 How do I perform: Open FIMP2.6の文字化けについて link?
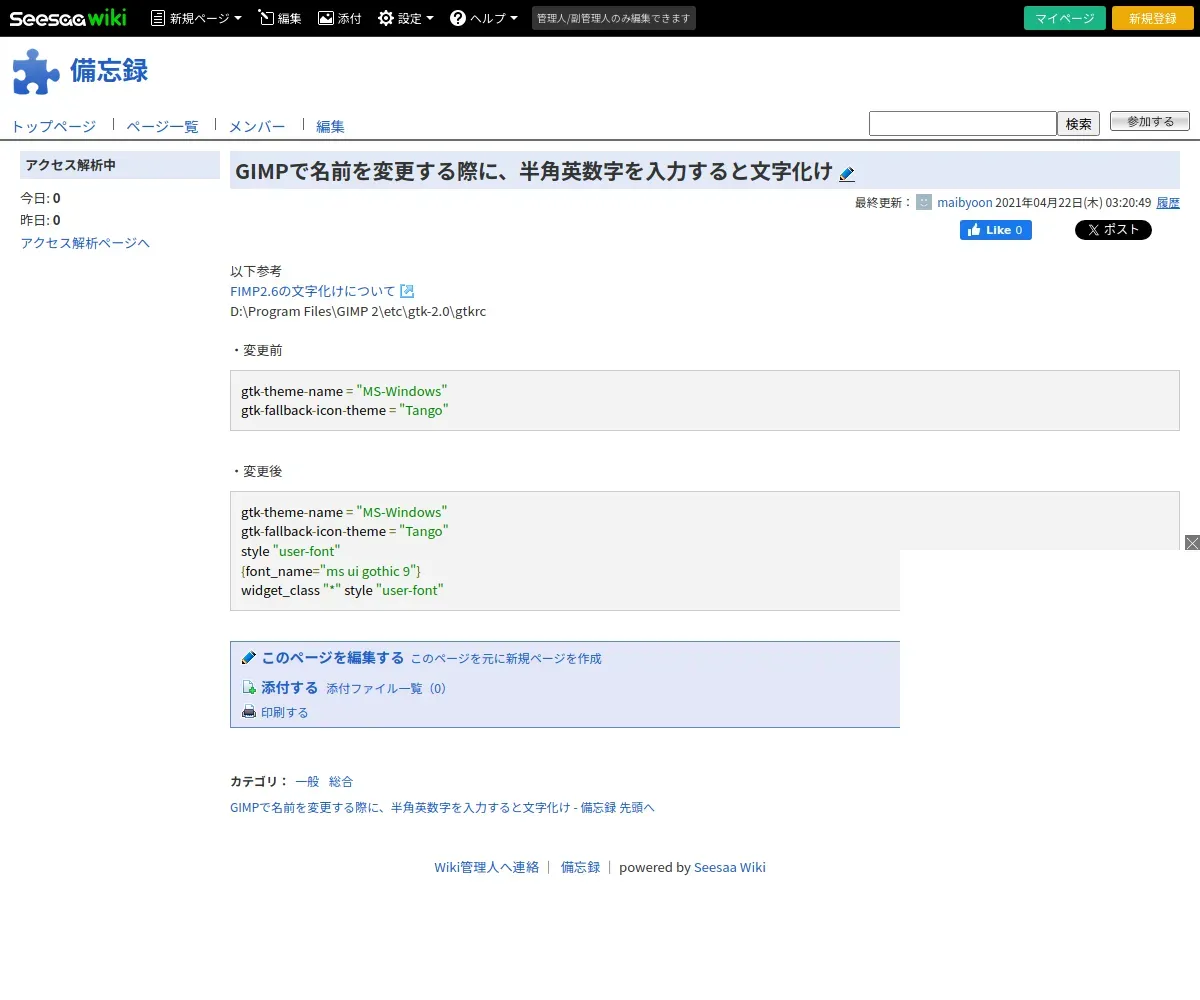point(313,291)
